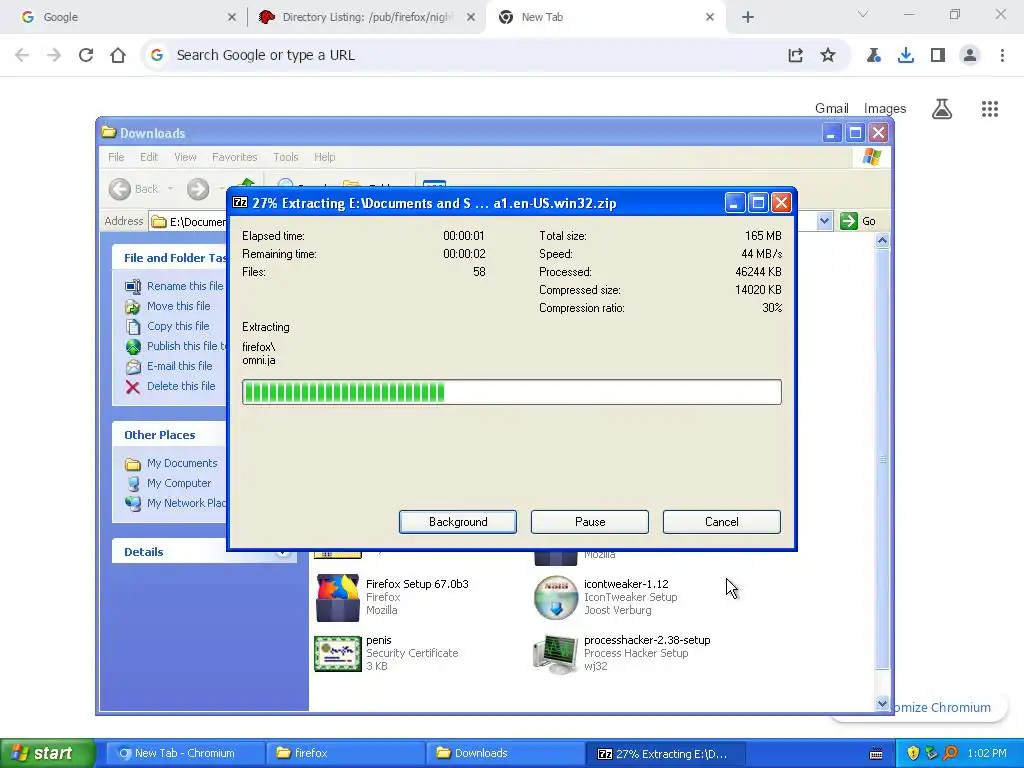This screenshot has height=768, width=1024.
Task: Open the Windows start button
Action: pos(47,753)
